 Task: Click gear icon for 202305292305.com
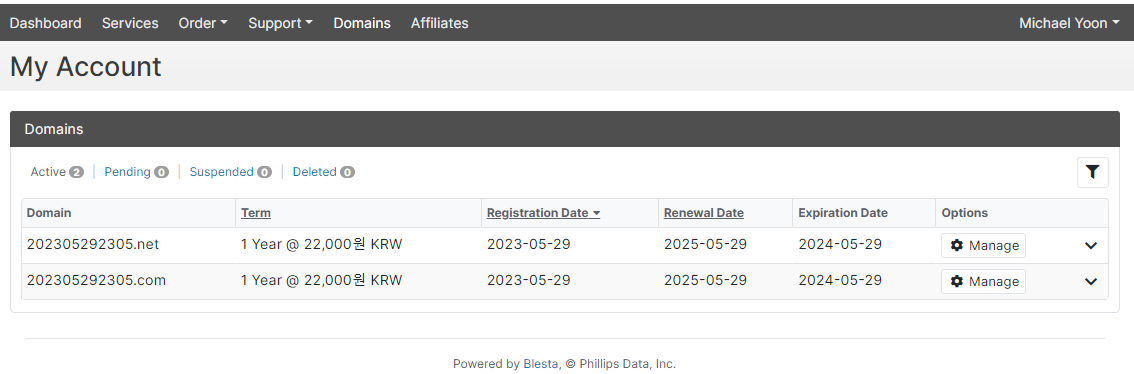[957, 281]
